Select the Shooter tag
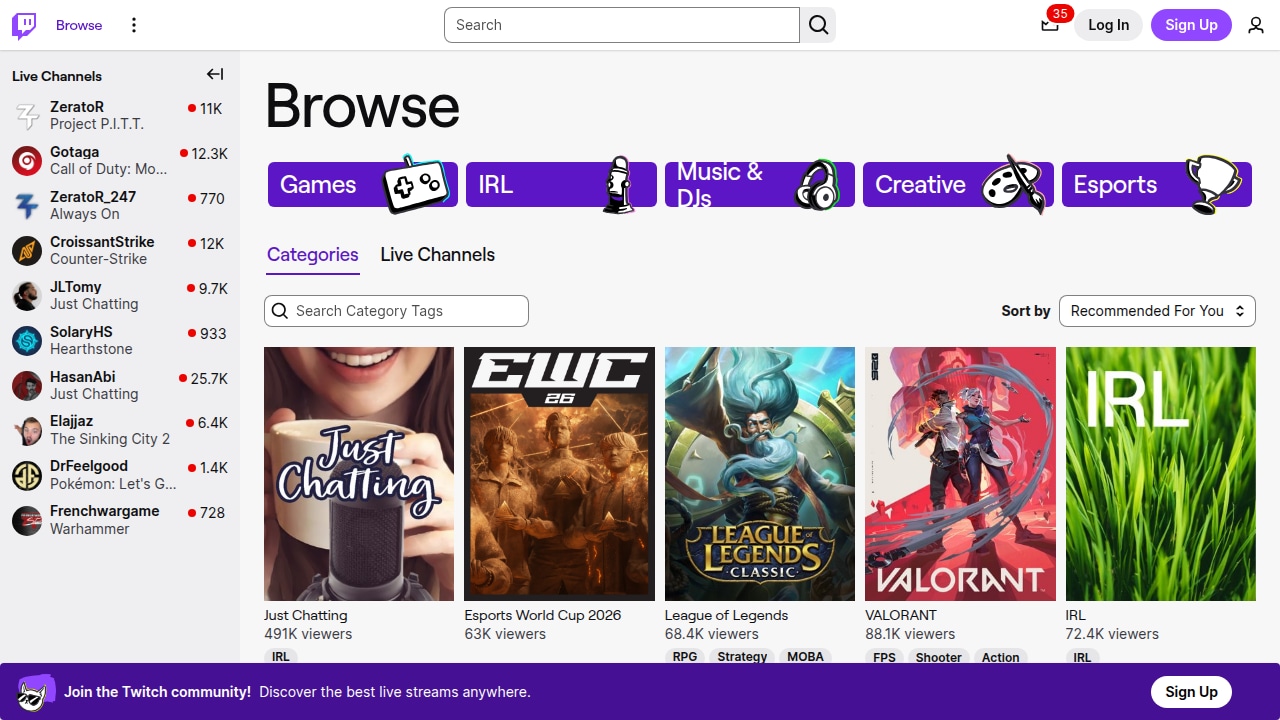1280x720 pixels. pyautogui.click(x=939, y=657)
